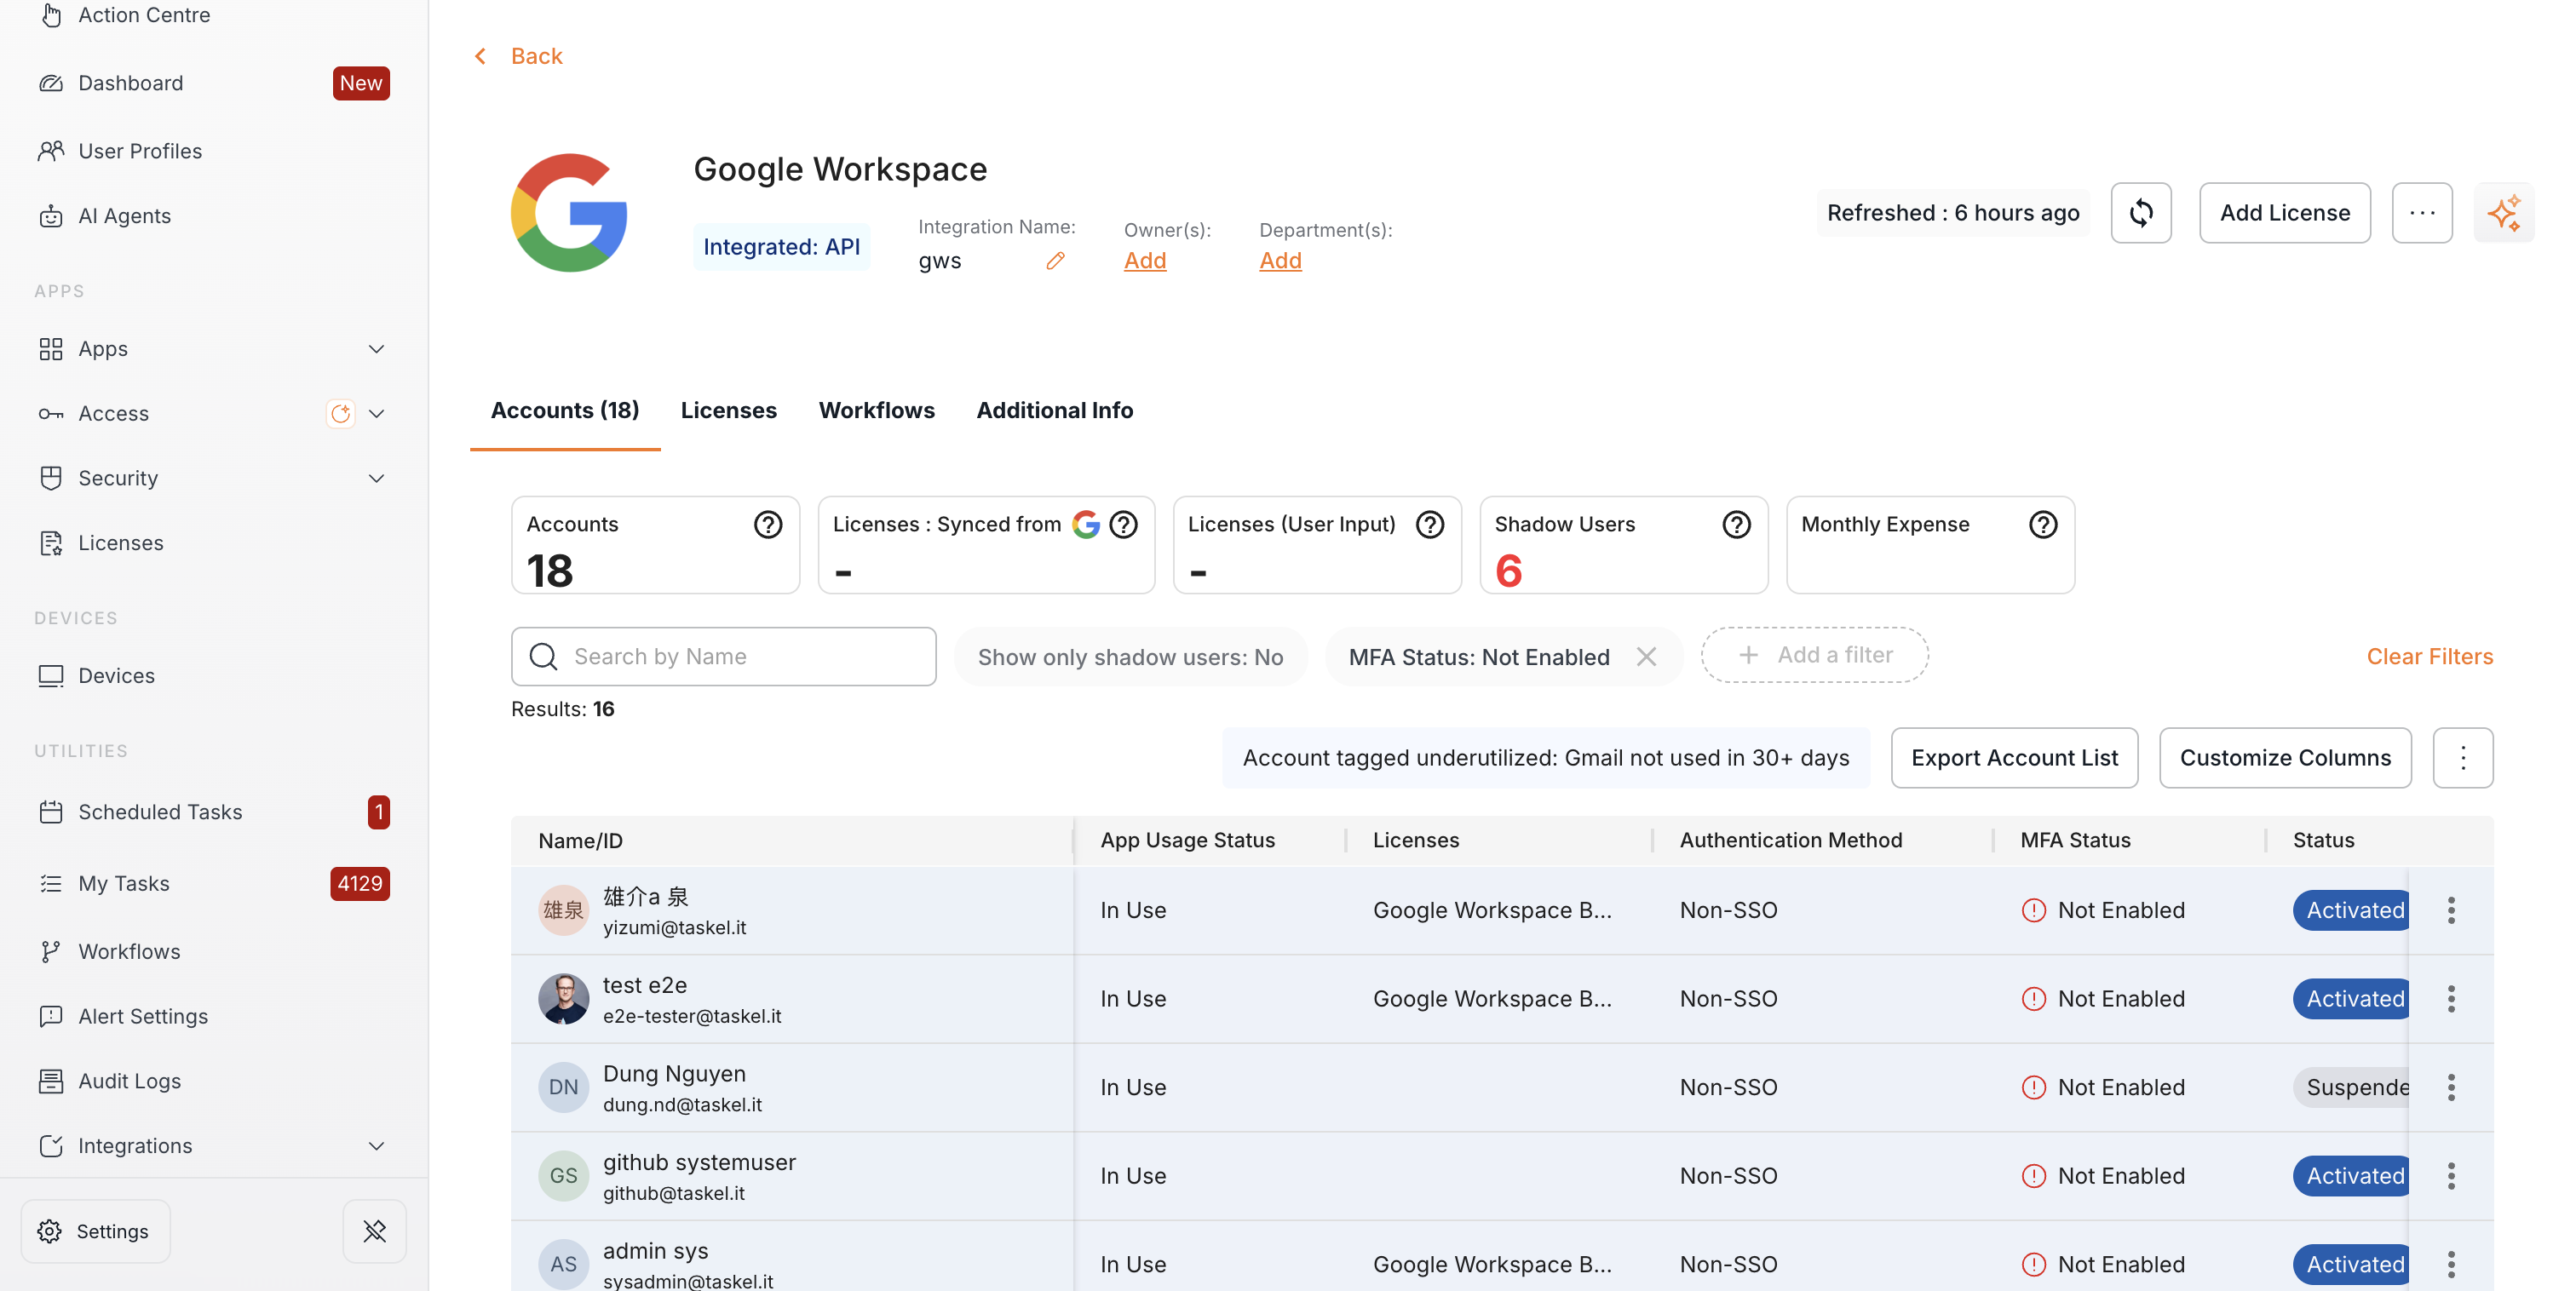Click help icon on Licenses Synced card

click(x=1123, y=524)
